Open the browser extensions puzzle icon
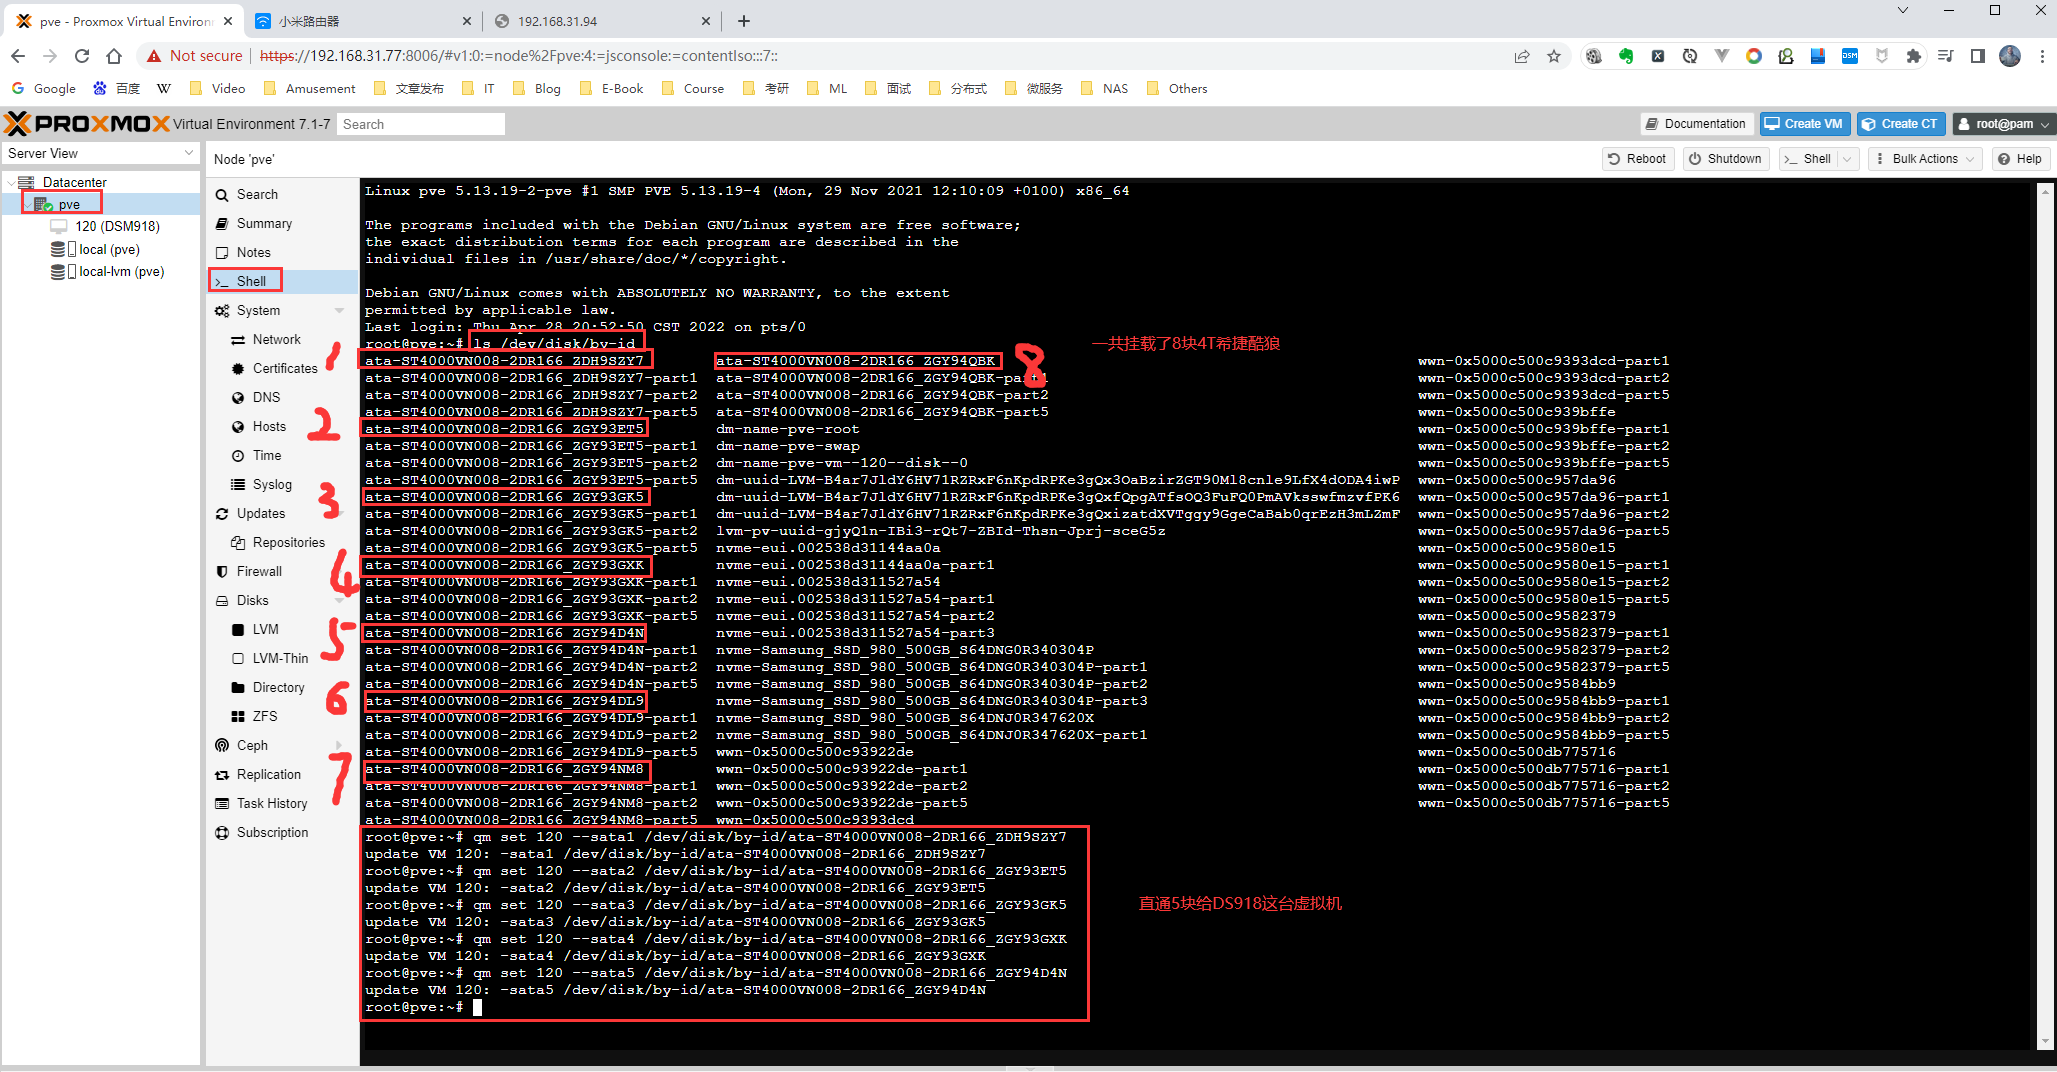 pos(1914,56)
